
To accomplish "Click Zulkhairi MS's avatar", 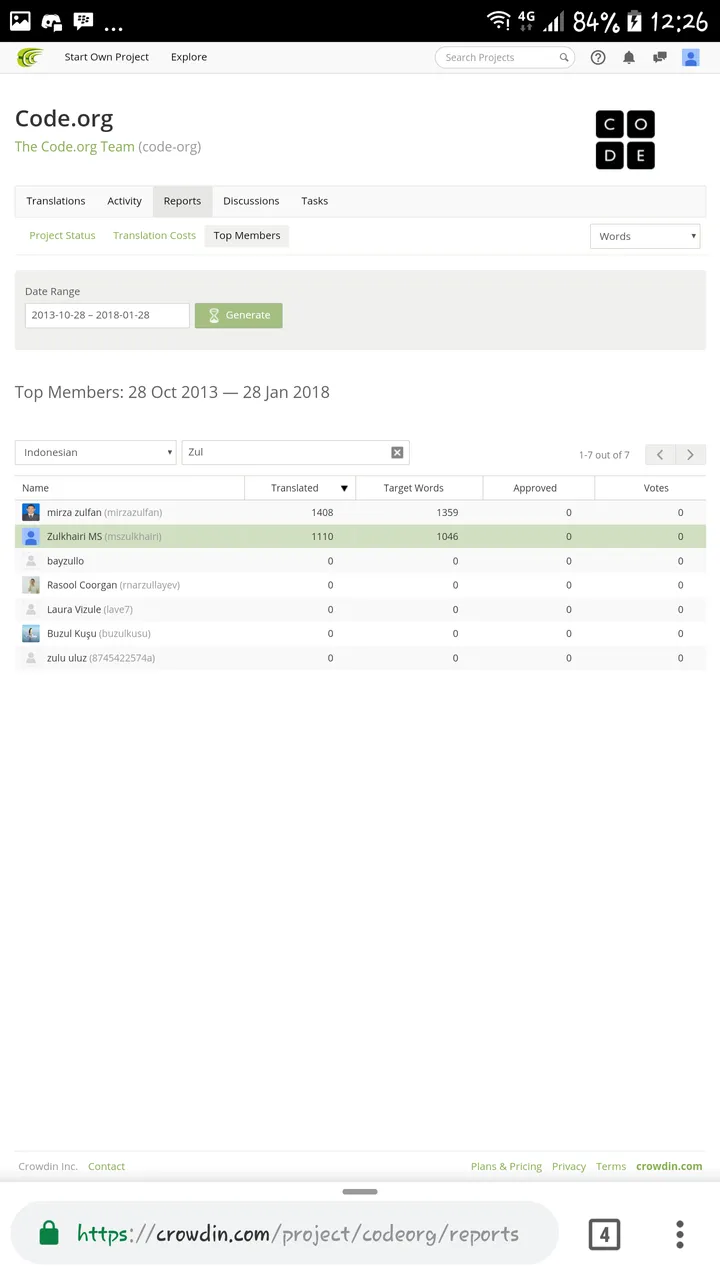I will [31, 537].
